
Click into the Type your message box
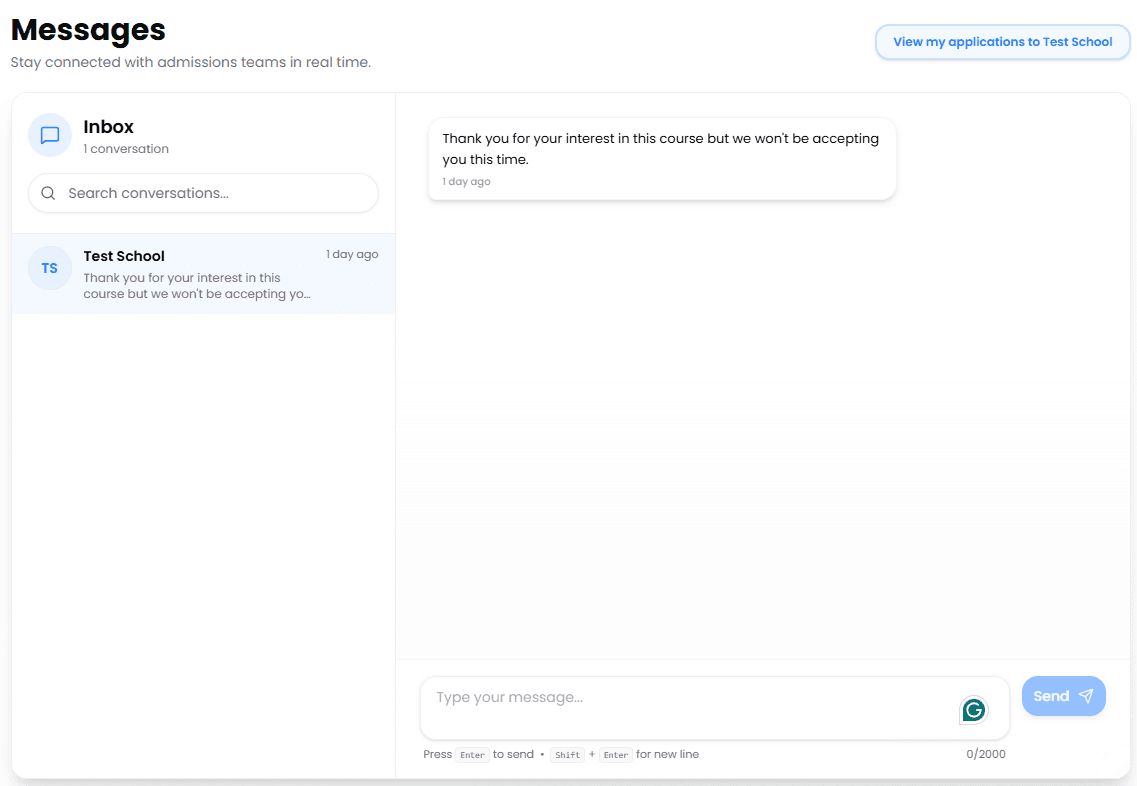coord(690,708)
